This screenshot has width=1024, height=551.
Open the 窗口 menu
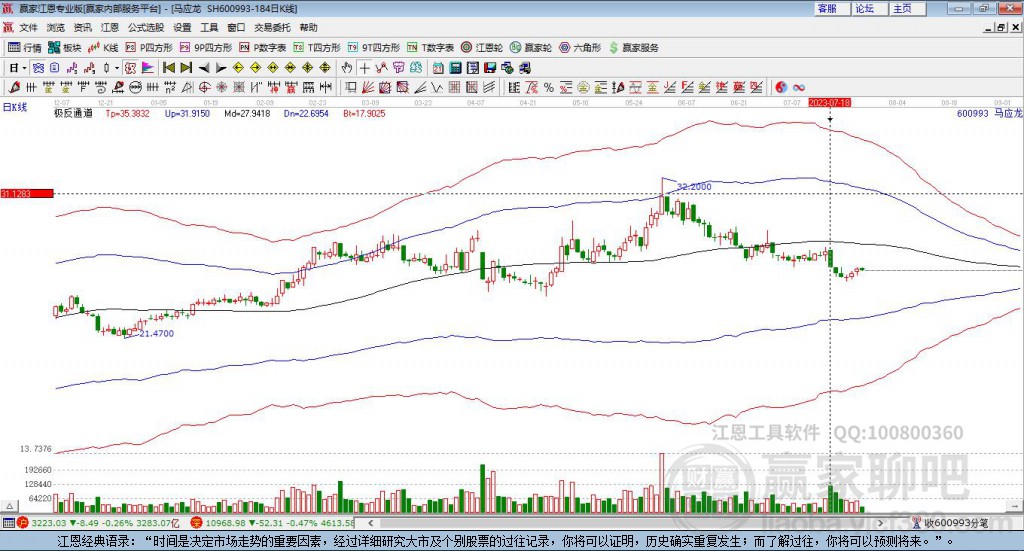tap(236, 27)
